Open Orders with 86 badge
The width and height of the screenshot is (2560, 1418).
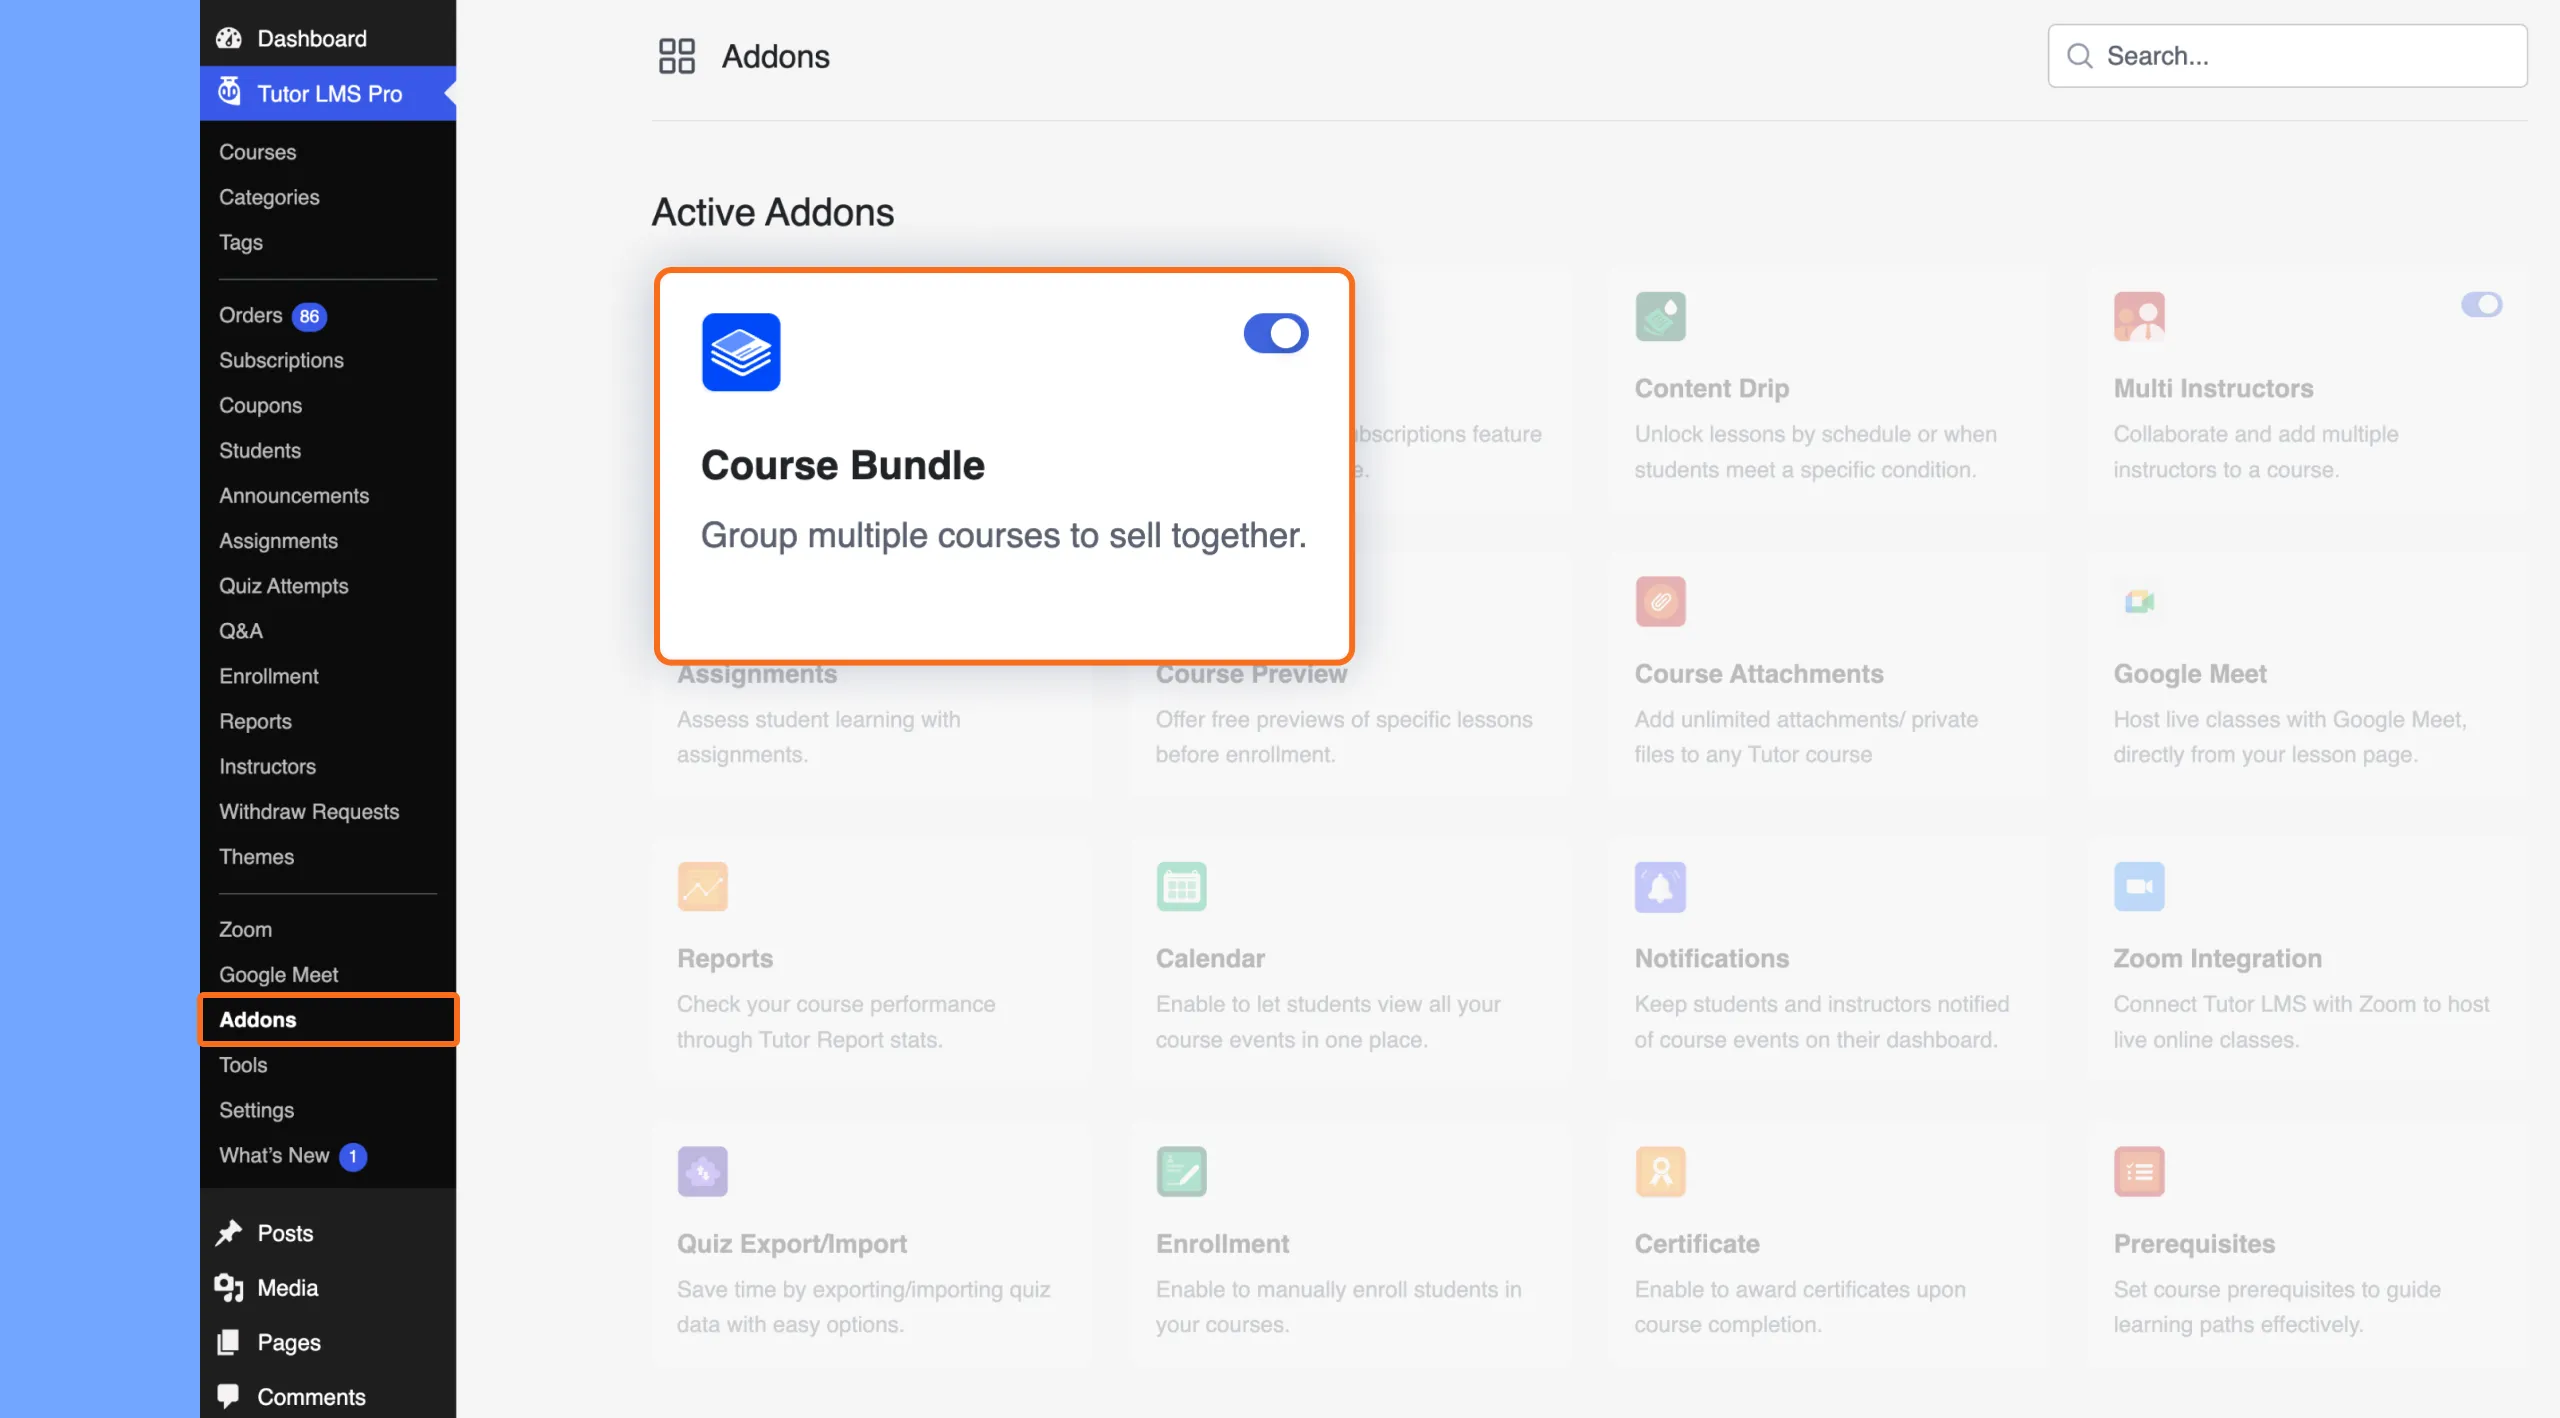click(272, 316)
